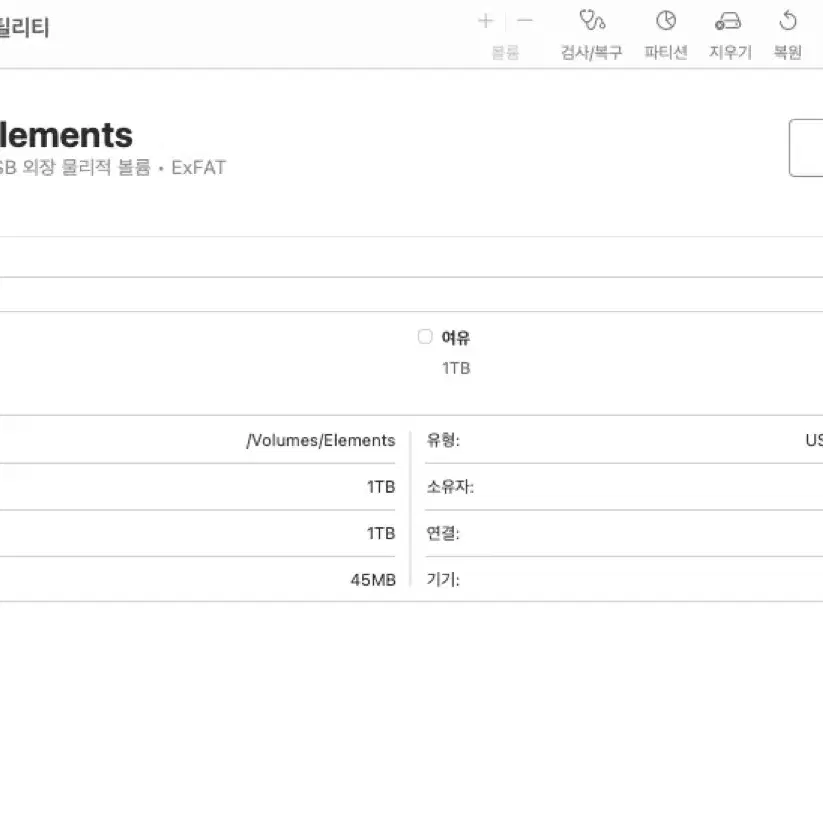The height and width of the screenshot is (823, 823).
Task: Click the 1TB value under 여유
Action: (x=456, y=368)
